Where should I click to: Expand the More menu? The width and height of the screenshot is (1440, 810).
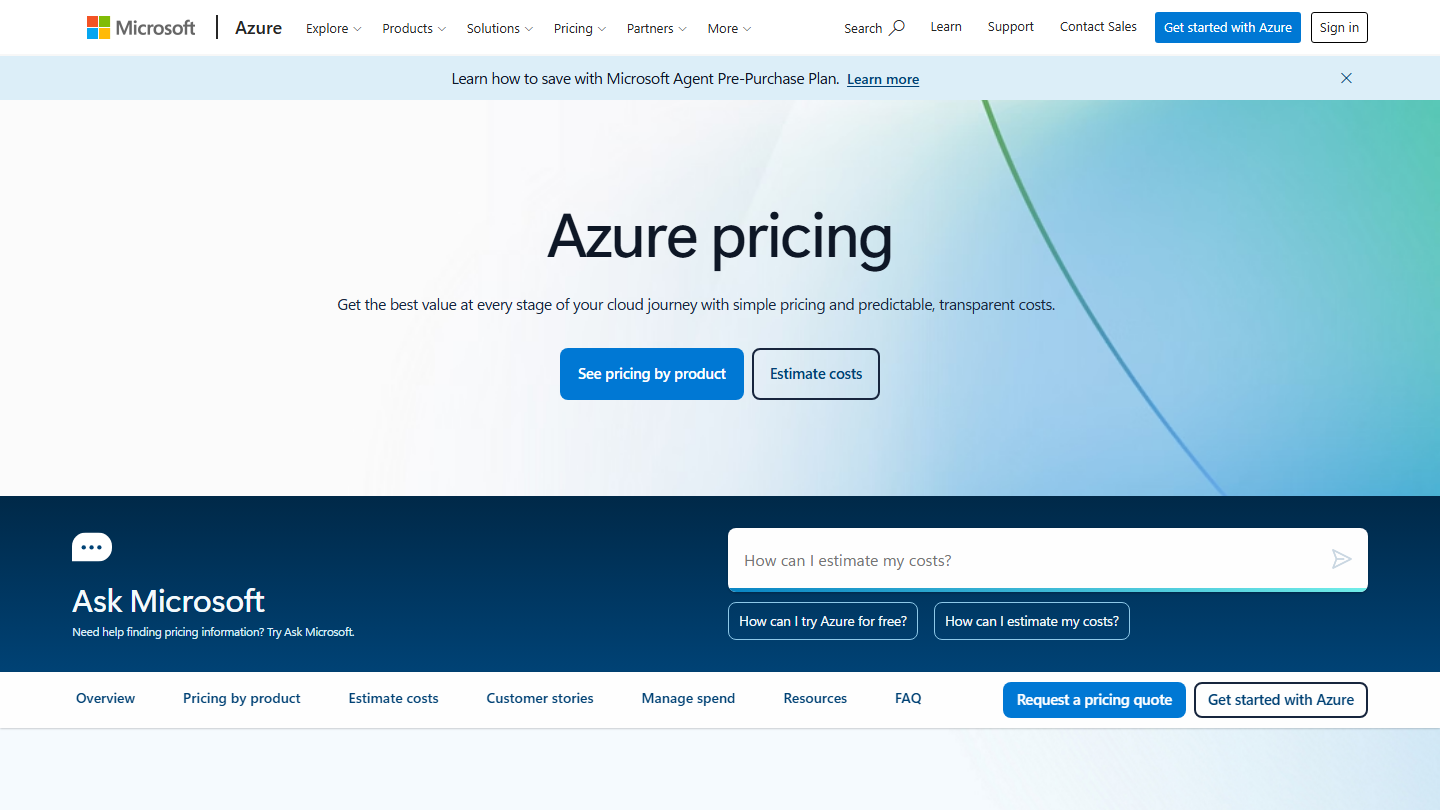tap(729, 28)
